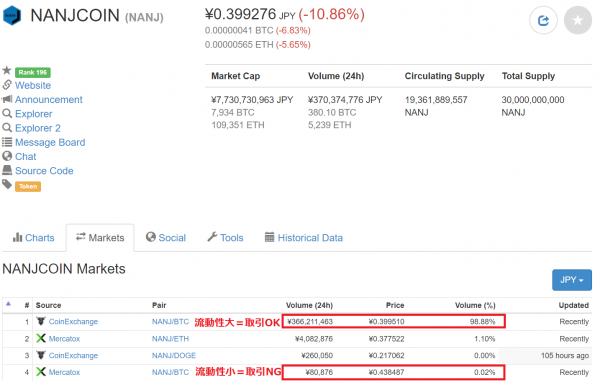Click the megaphone icon beside Announcement

coord(7,99)
